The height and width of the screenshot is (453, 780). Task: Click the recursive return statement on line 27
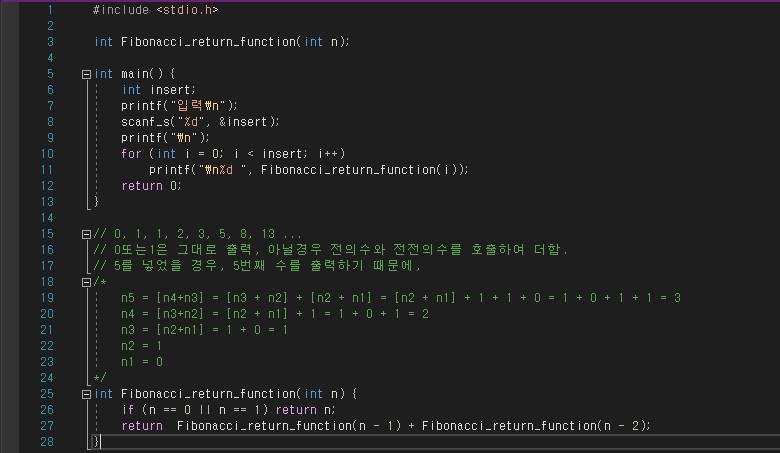click(386, 426)
